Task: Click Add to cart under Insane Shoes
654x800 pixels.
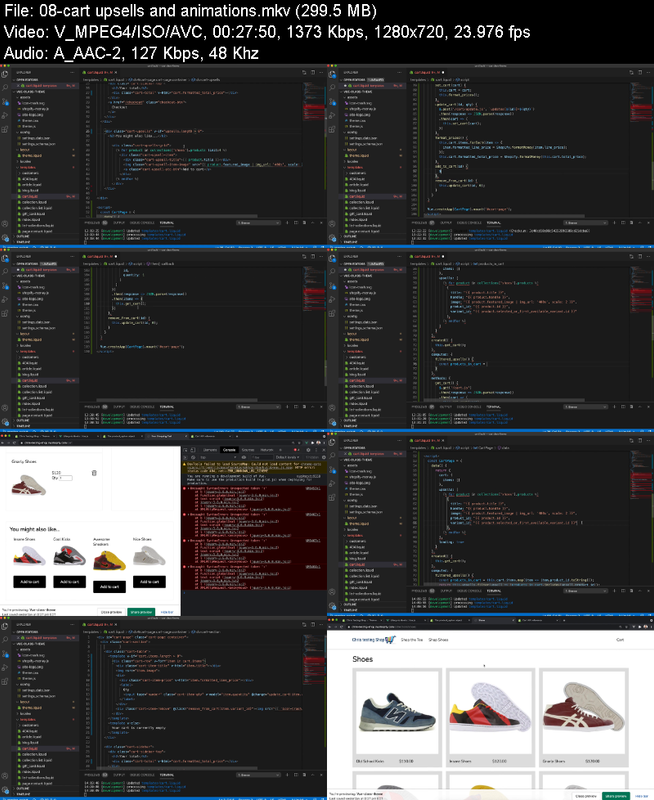Action: 30,582
